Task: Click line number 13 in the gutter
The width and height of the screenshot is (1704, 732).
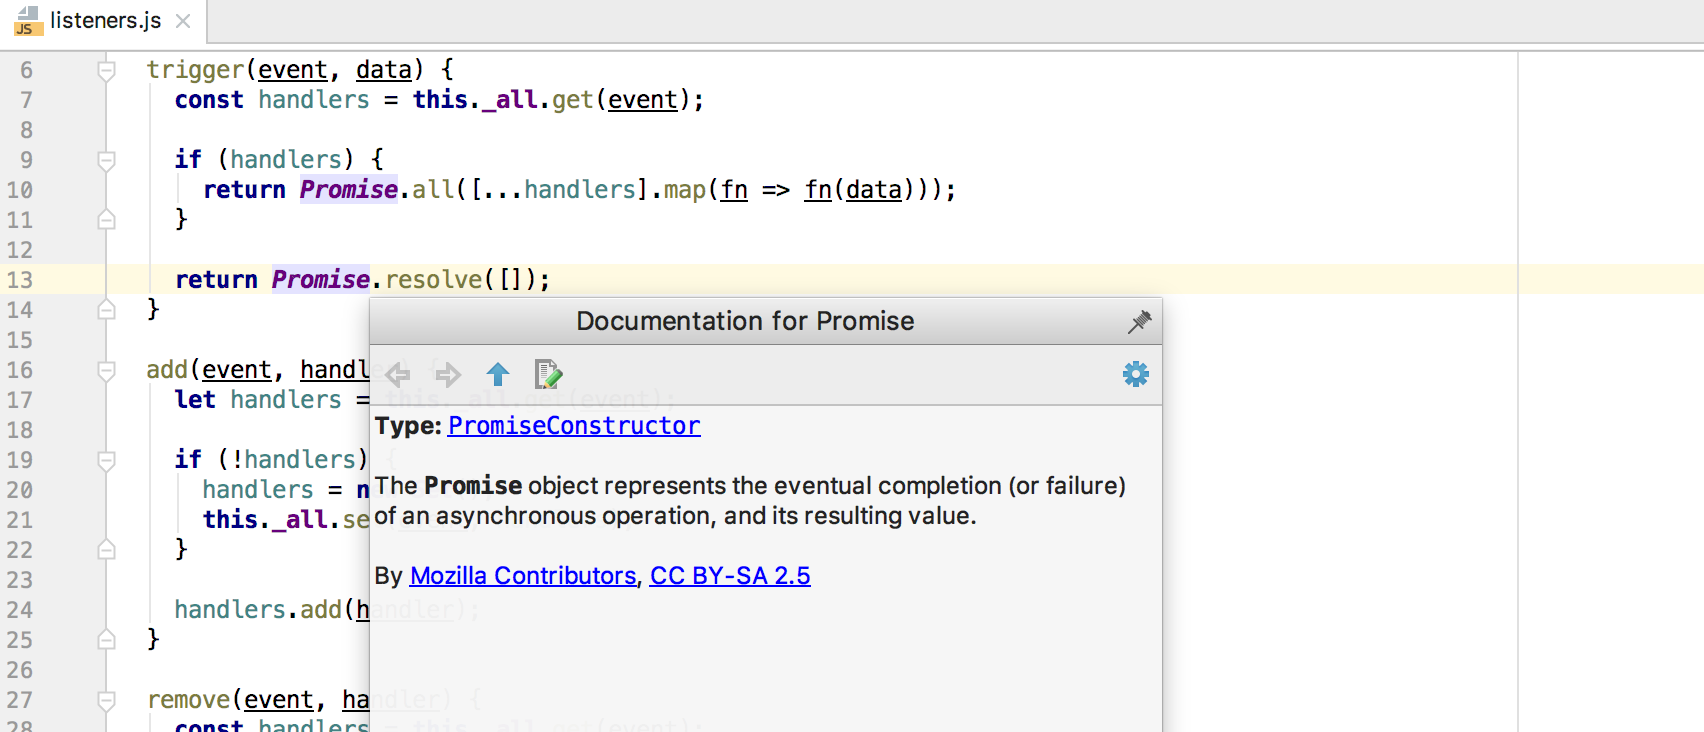Action: [20, 280]
